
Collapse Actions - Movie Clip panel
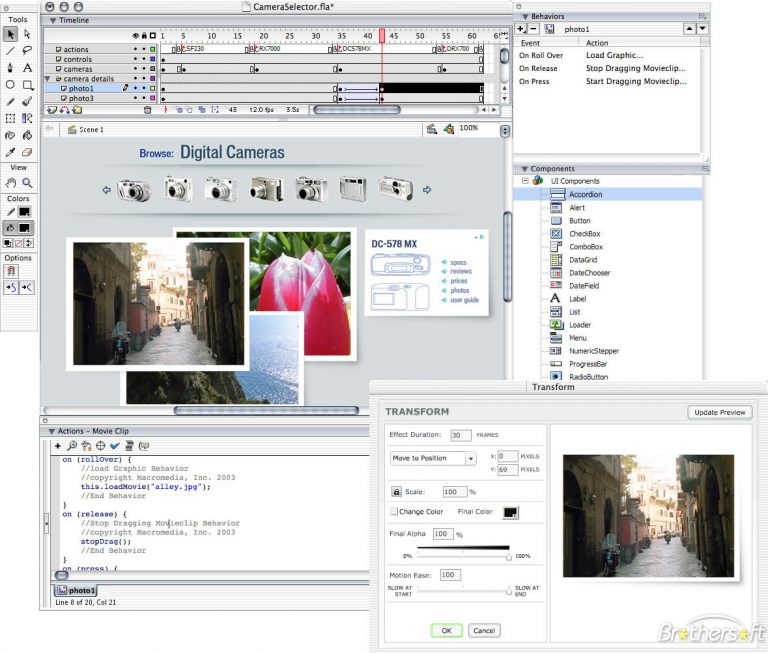click(51, 432)
